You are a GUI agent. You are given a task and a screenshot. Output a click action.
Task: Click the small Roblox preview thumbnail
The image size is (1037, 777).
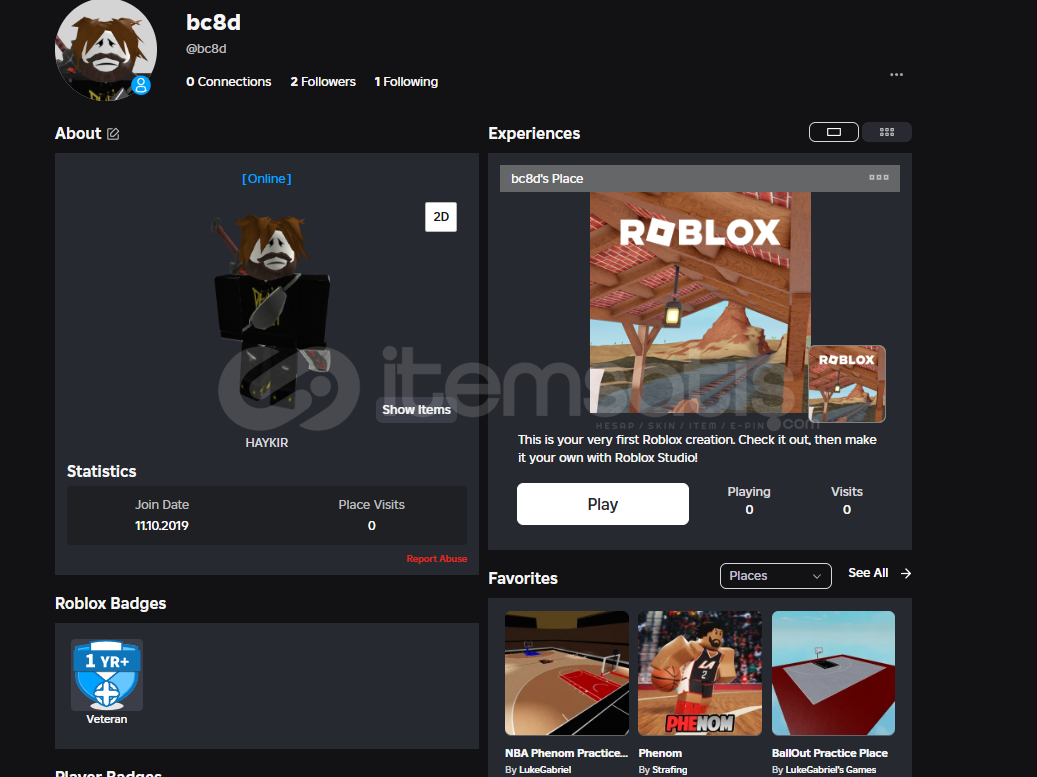tap(847, 384)
